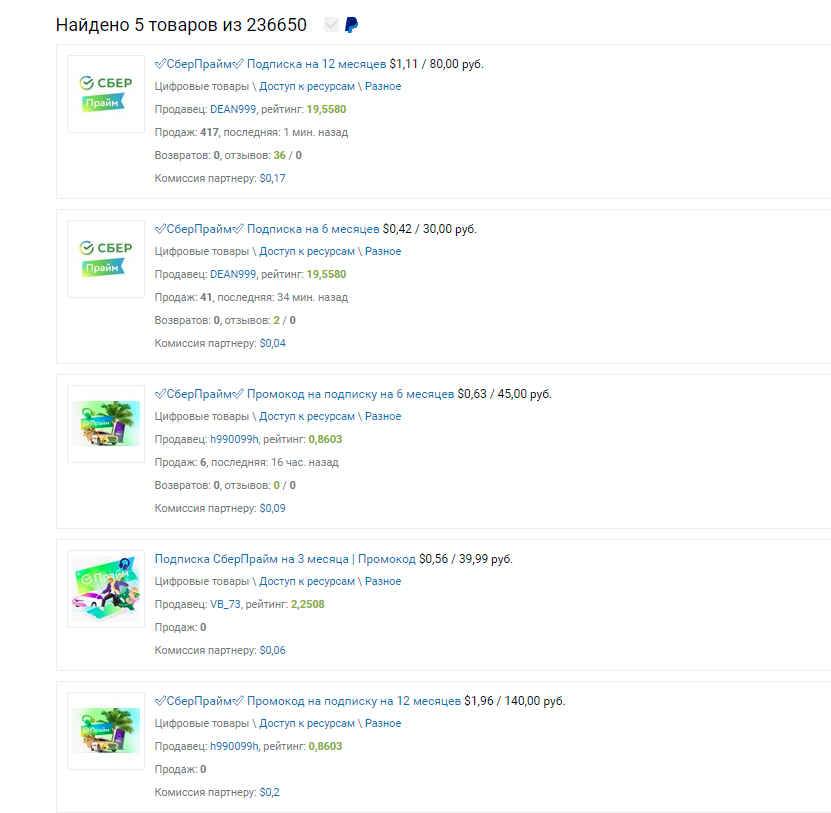Click partner commission $0,06 link
The width and height of the screenshot is (831, 813).
click(272, 650)
